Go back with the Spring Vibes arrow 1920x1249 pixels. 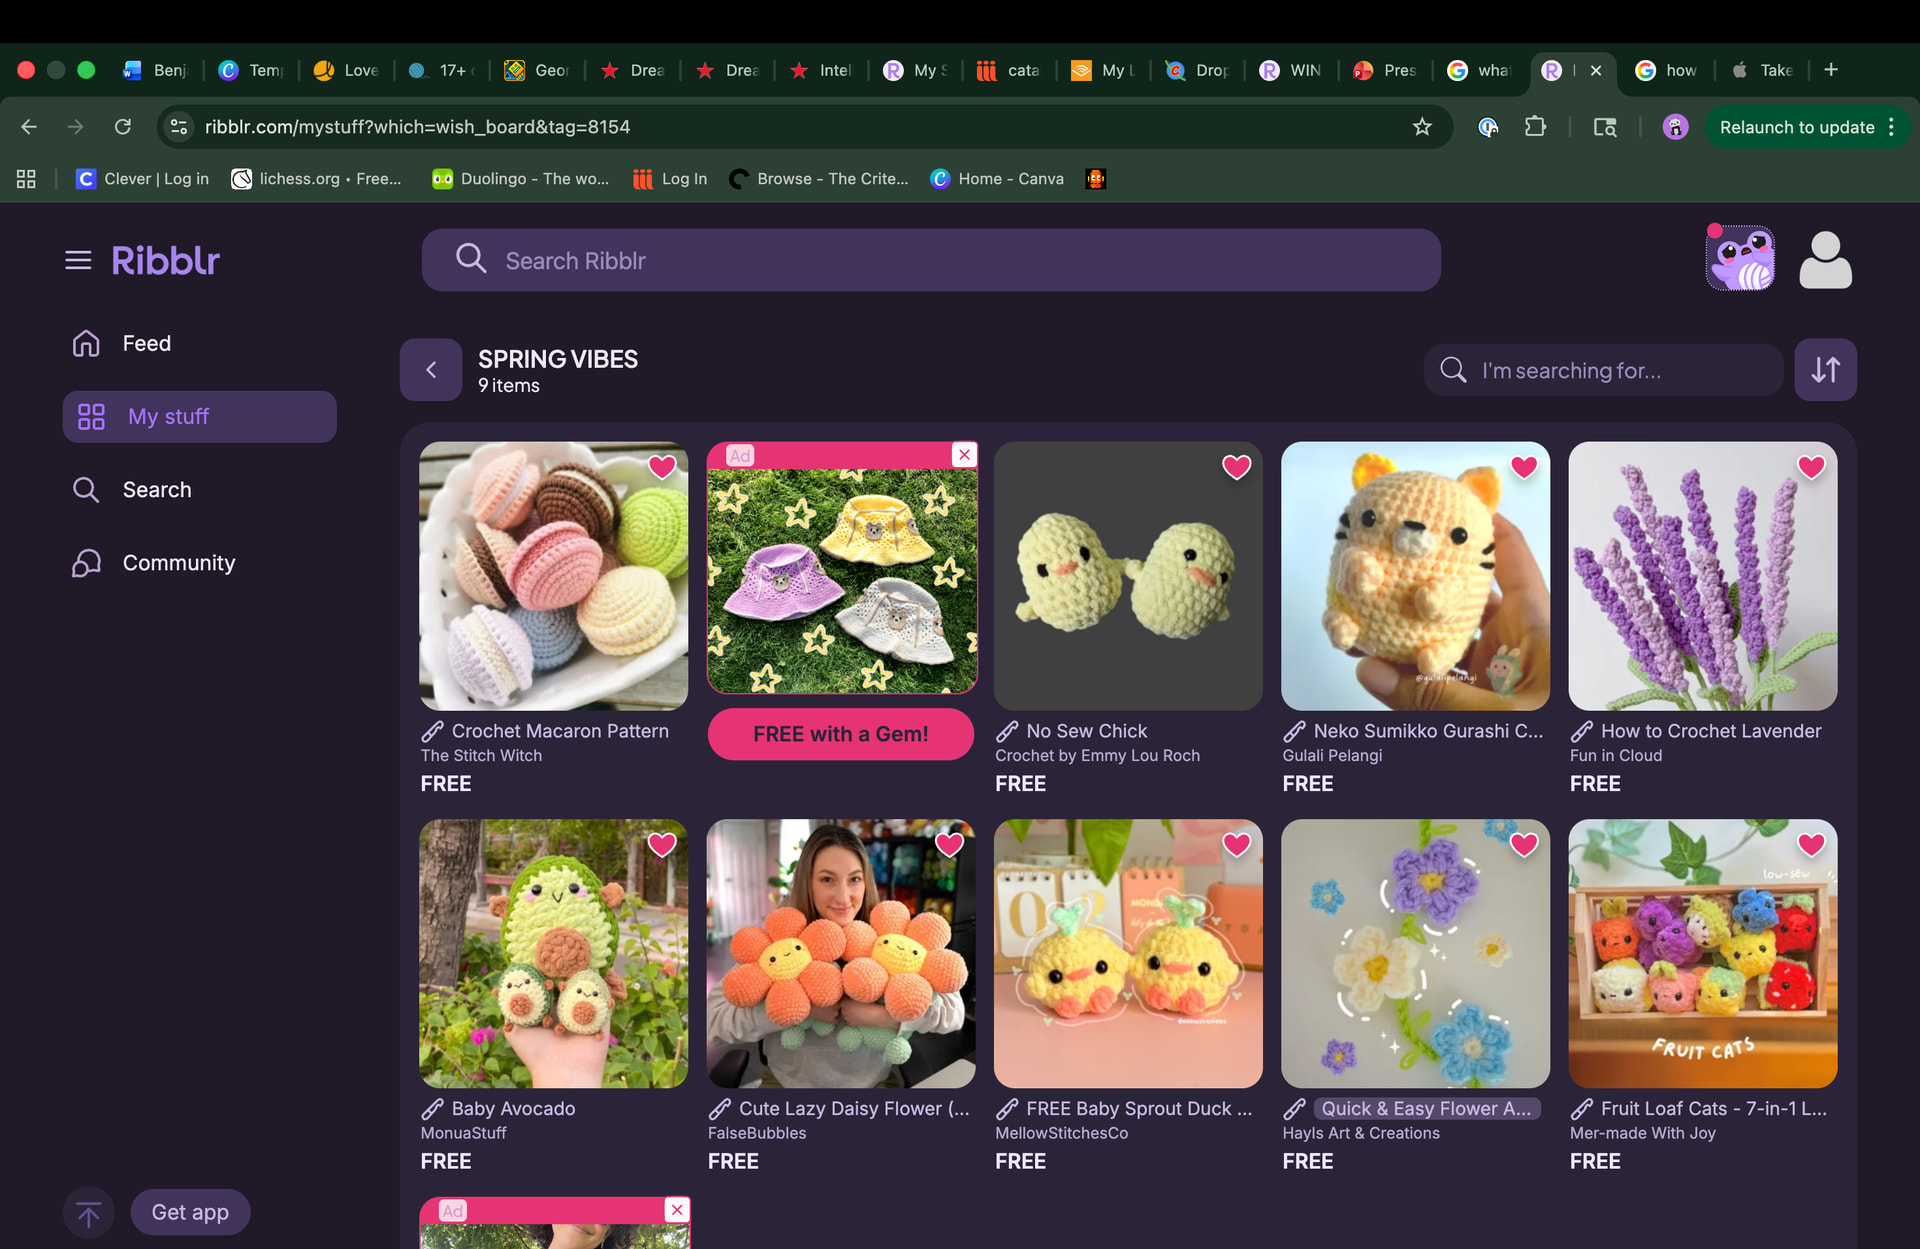click(431, 370)
